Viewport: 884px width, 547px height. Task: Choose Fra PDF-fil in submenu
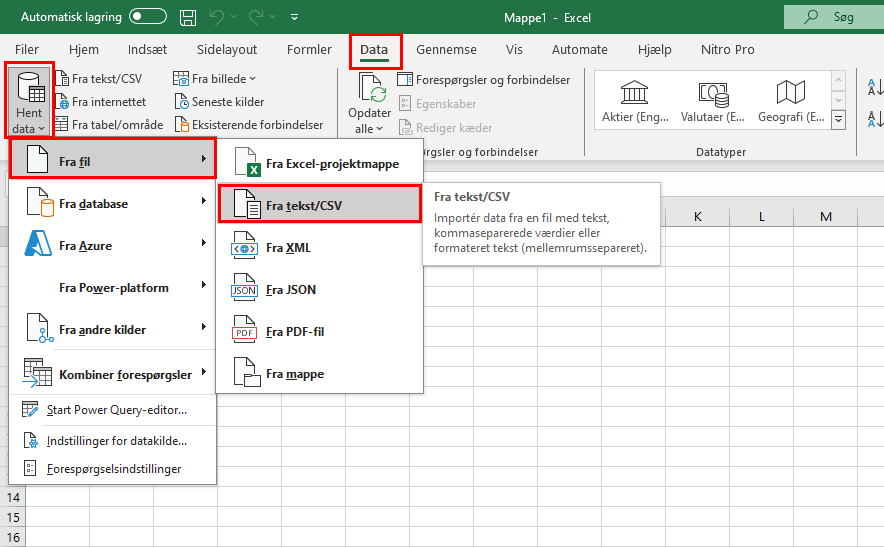pos(320,332)
